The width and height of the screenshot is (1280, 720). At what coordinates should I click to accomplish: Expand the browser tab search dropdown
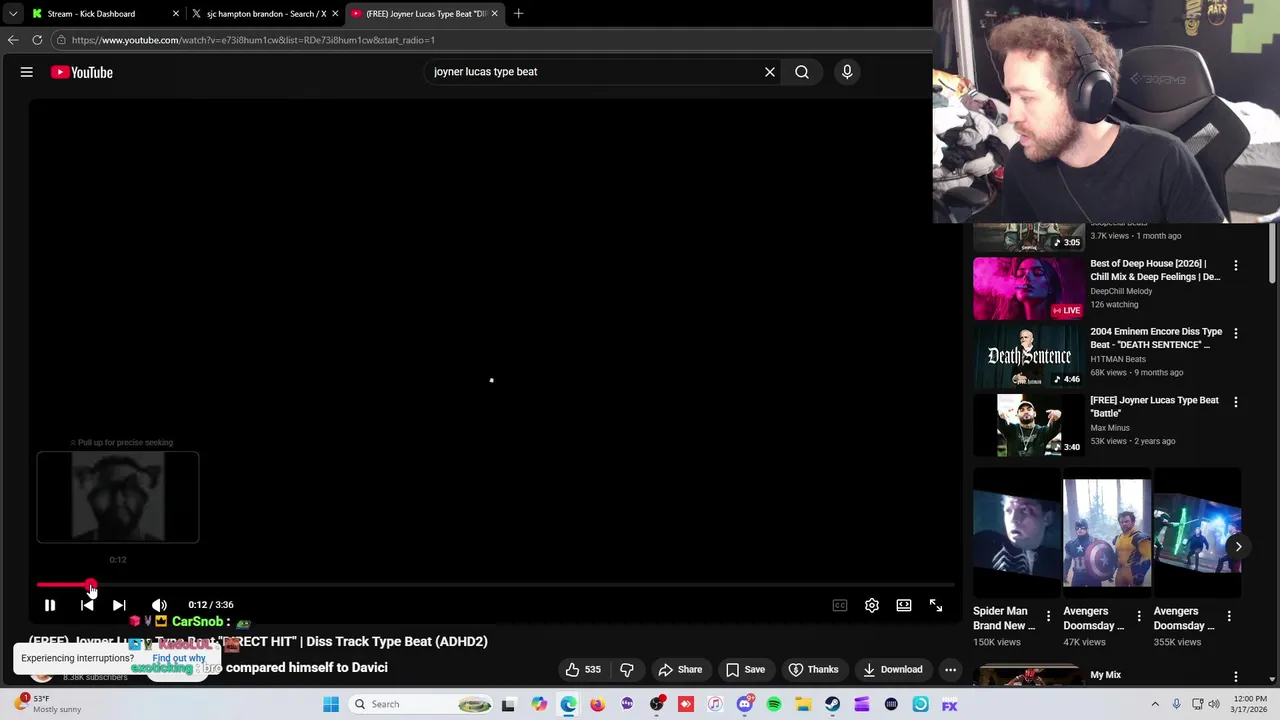pos(13,14)
